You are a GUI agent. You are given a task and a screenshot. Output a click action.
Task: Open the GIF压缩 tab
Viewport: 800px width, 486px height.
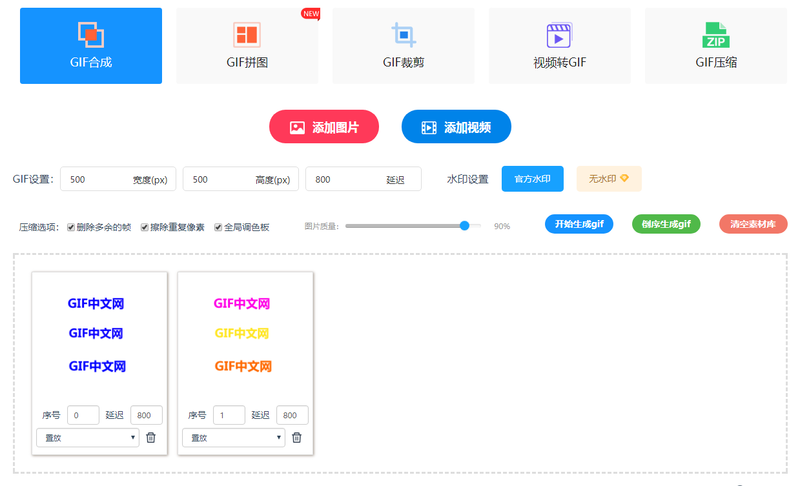point(716,45)
